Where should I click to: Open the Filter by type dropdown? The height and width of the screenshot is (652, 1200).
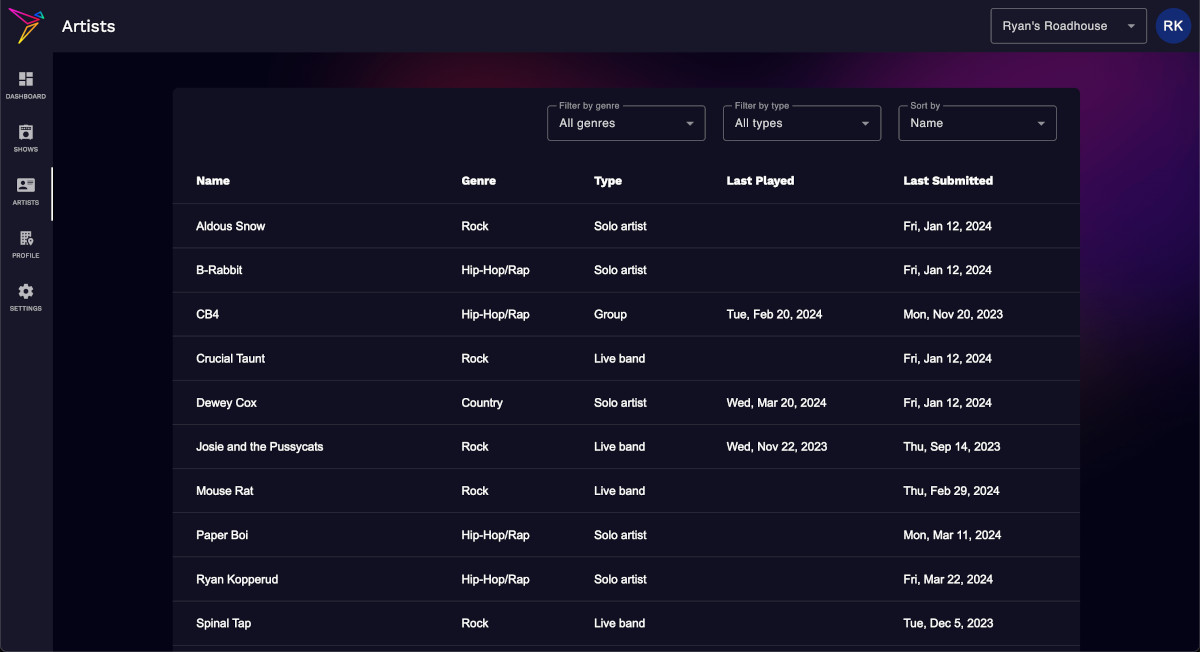[x=801, y=122]
